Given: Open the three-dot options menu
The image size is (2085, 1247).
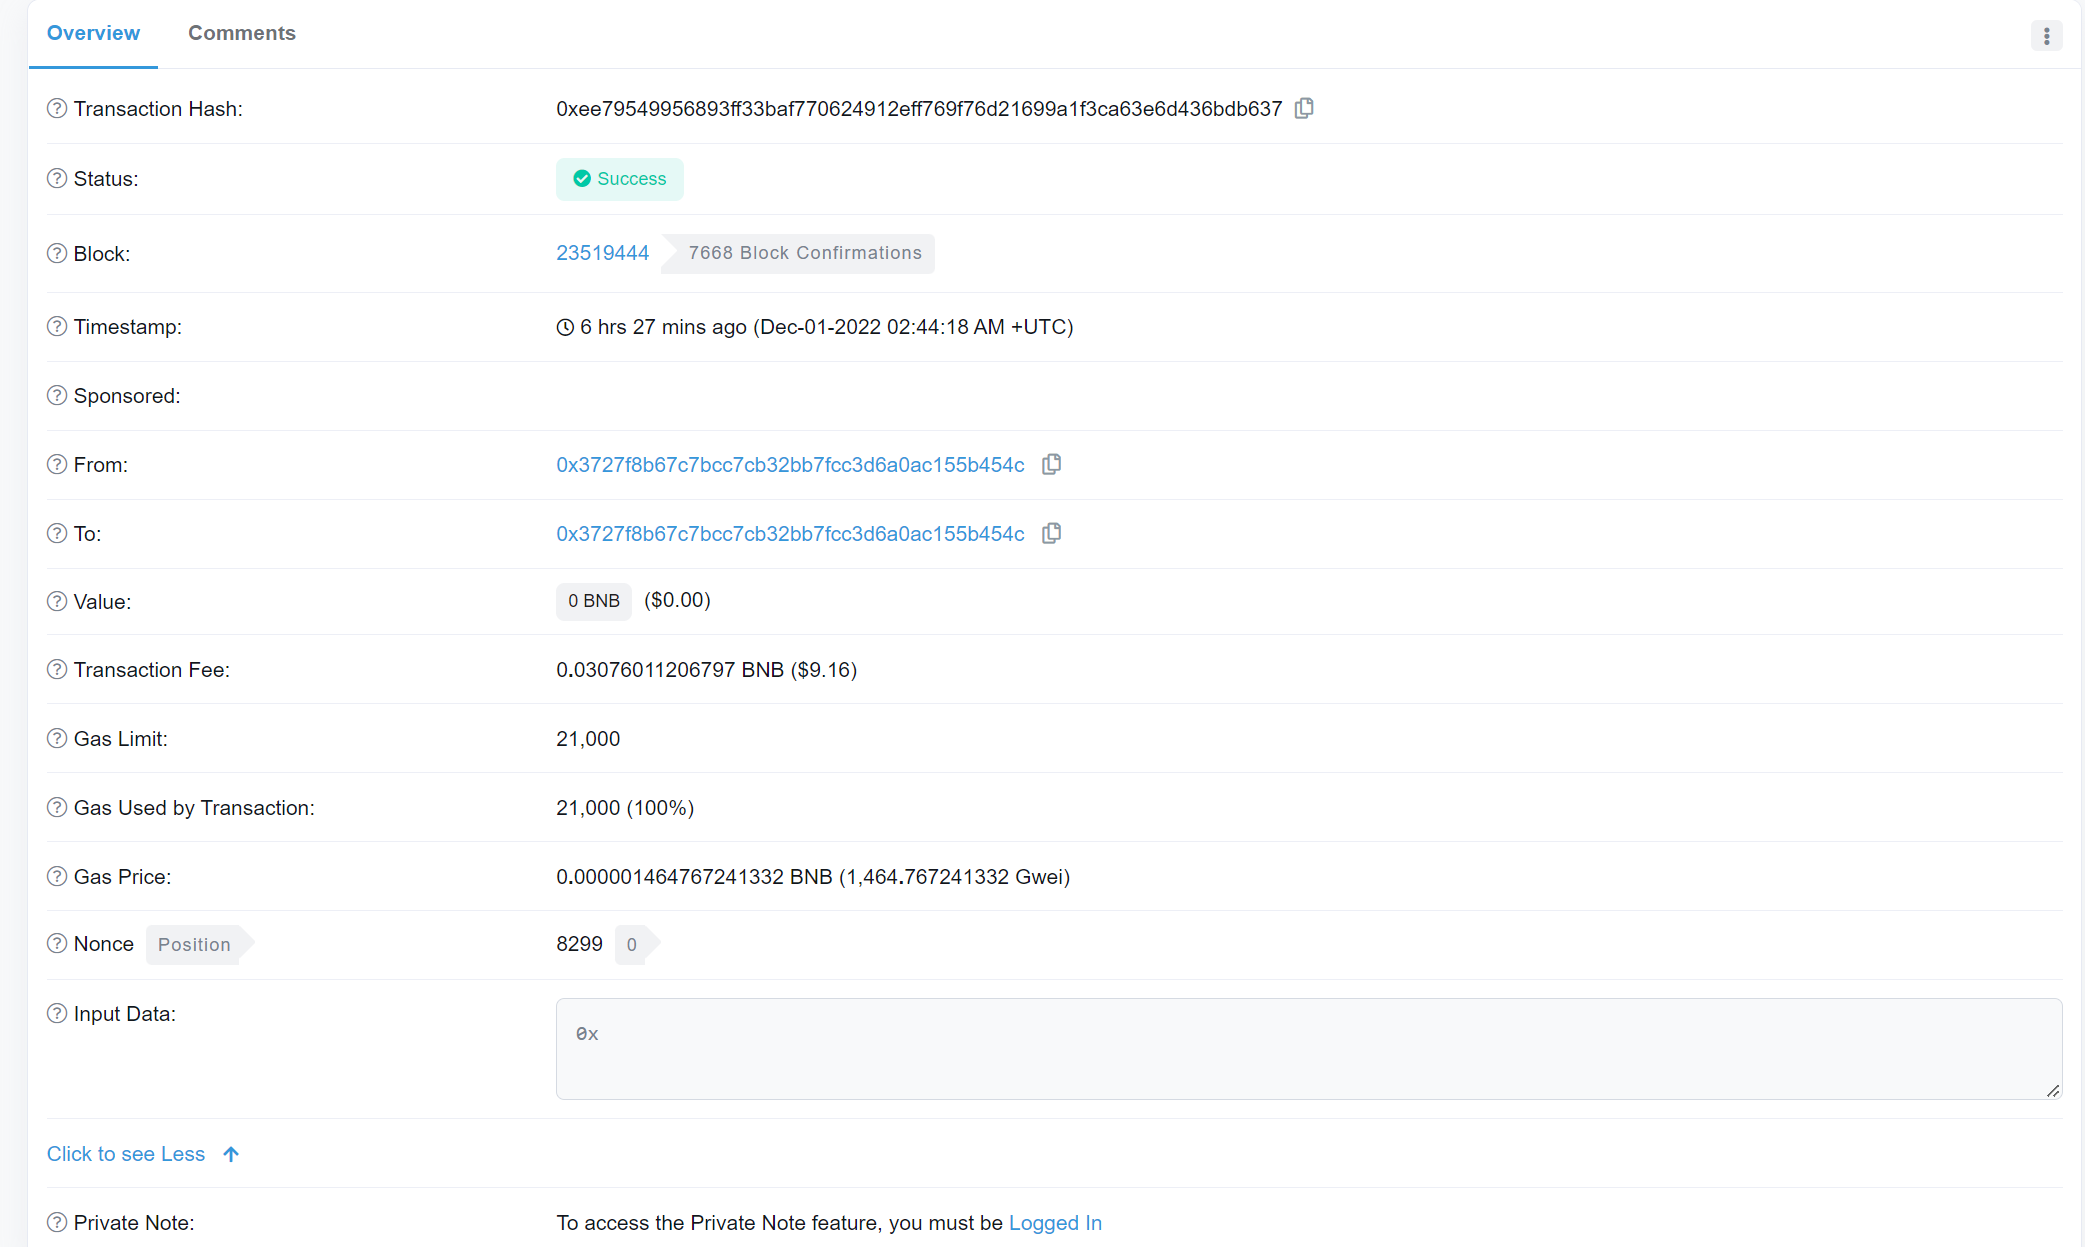Looking at the screenshot, I should click(2046, 35).
